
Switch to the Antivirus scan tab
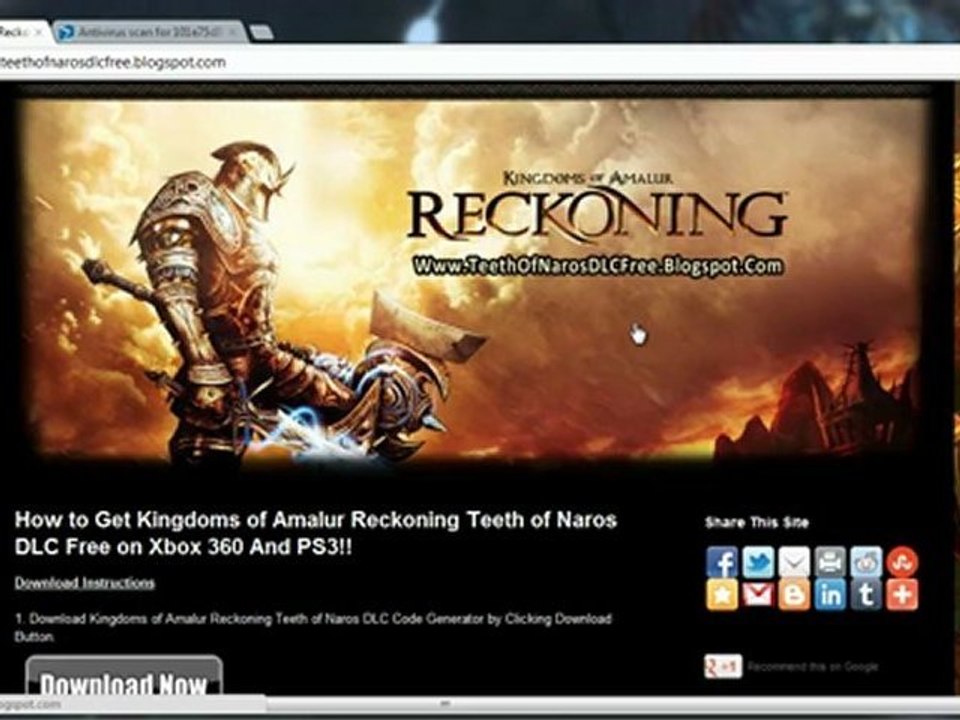[147, 32]
